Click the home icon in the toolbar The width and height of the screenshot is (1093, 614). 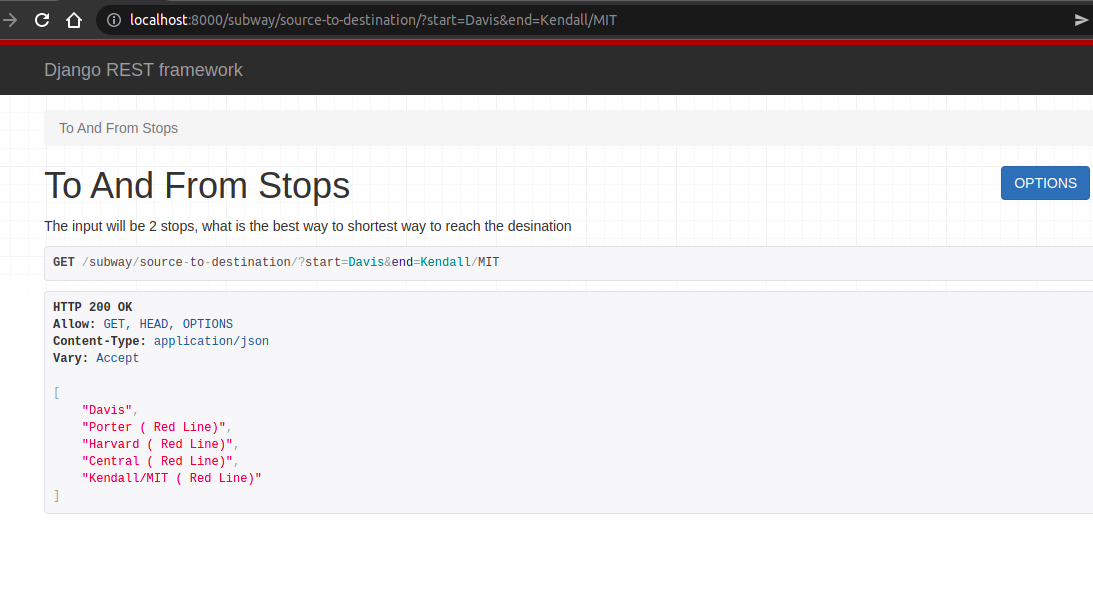point(74,19)
